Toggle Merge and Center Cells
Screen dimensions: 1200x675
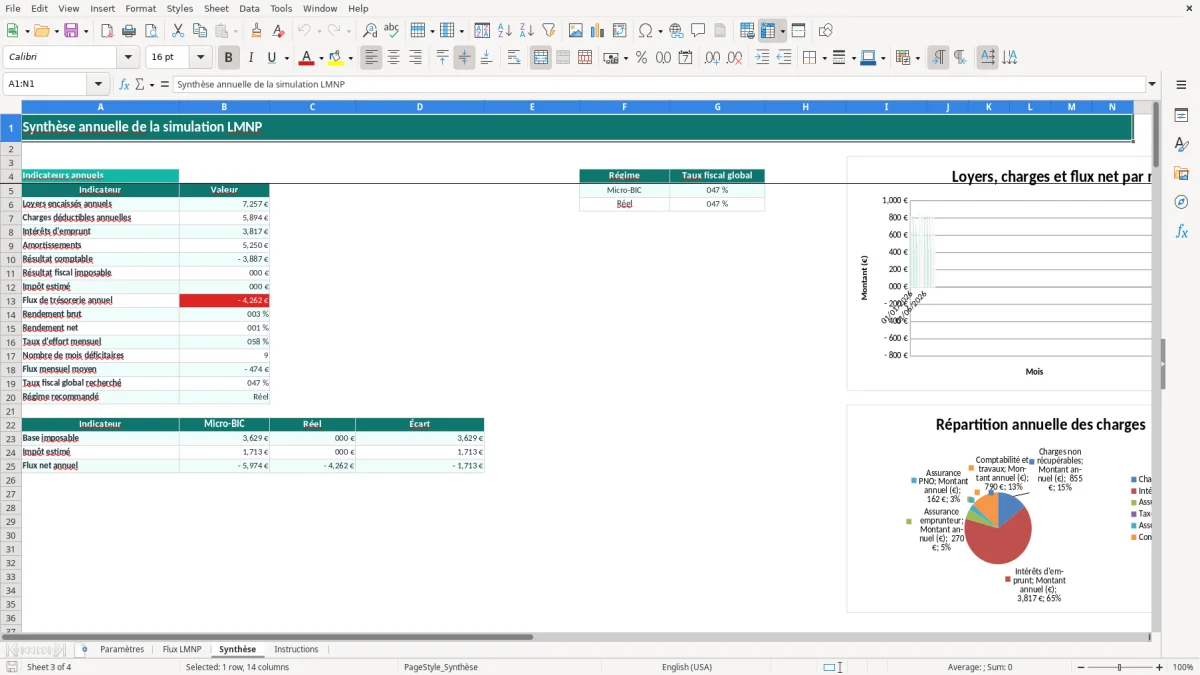[541, 58]
